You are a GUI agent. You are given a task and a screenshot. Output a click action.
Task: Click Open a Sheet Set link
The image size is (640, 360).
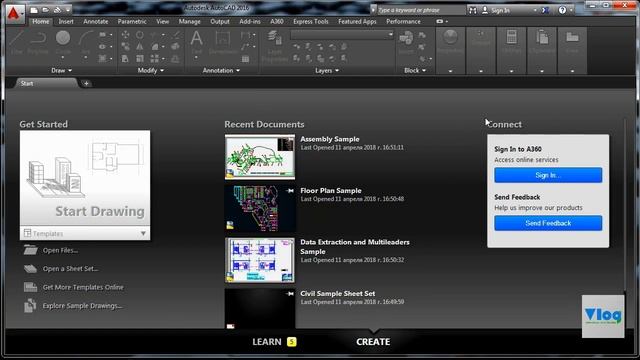pos(70,269)
